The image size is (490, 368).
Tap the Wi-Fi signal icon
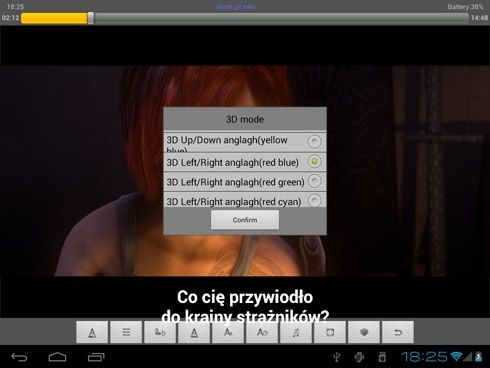pyautogui.click(x=456, y=357)
